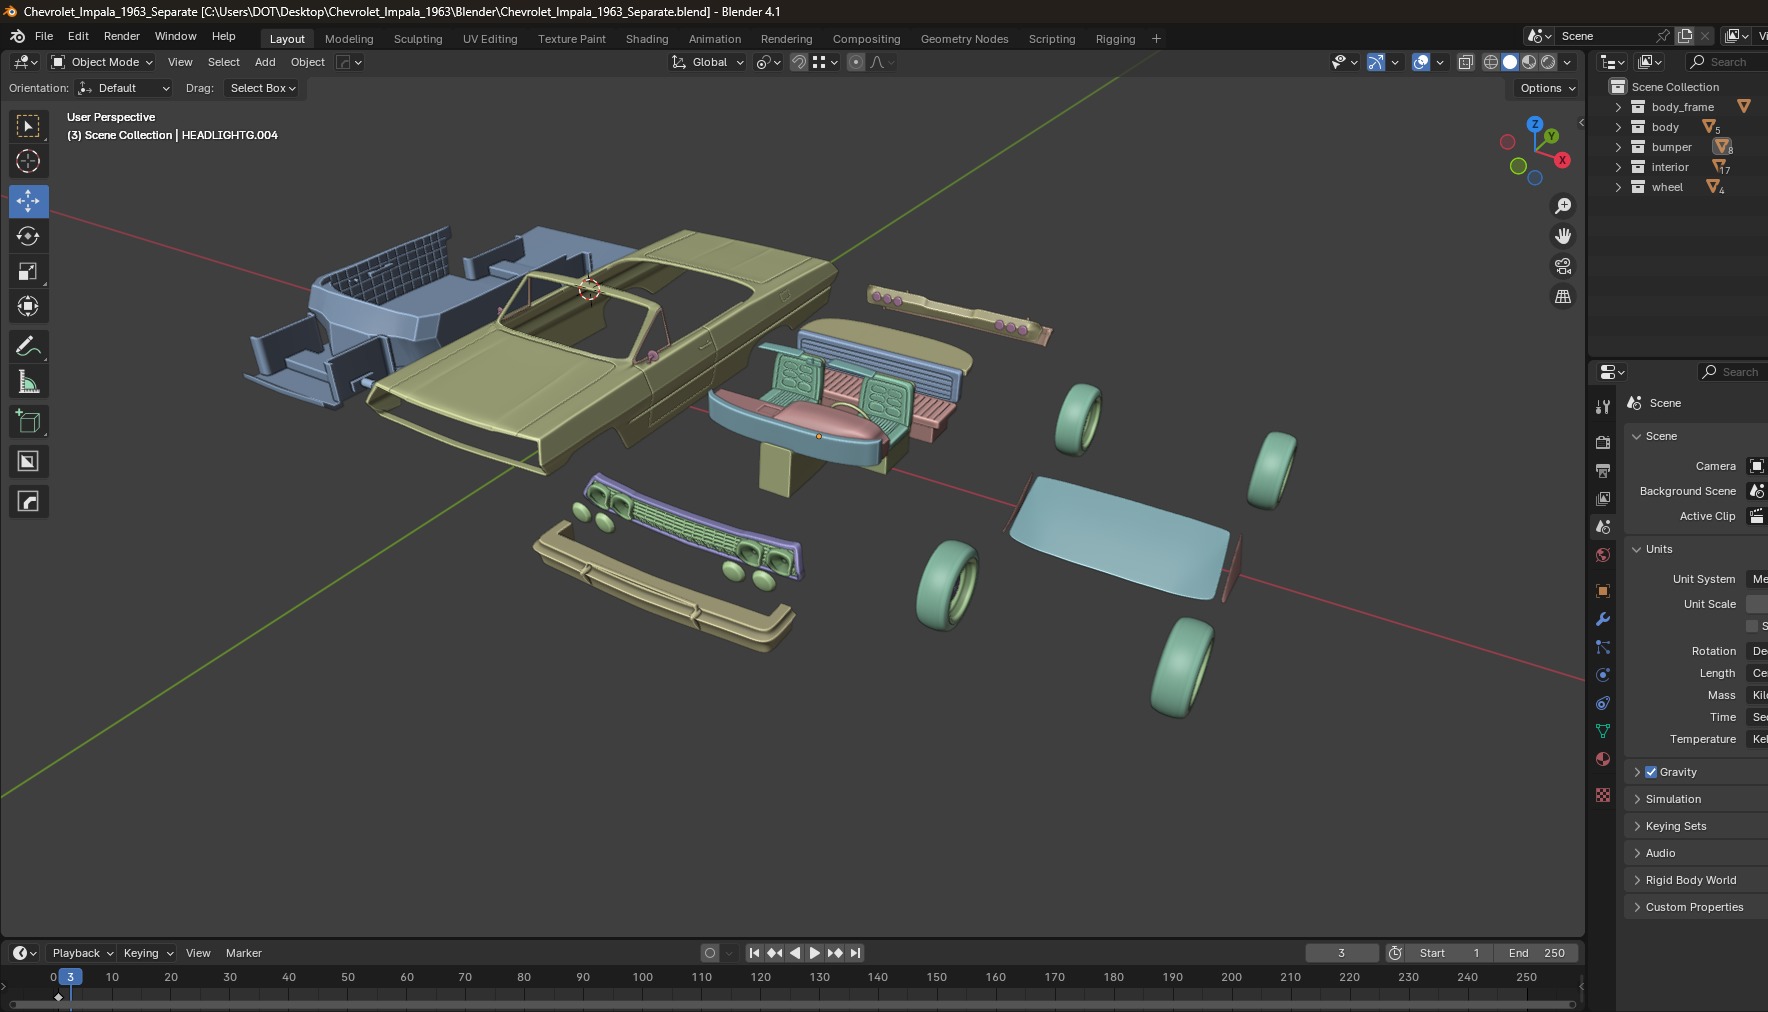The width and height of the screenshot is (1768, 1012).
Task: Choose the Annotate tool
Action: click(x=28, y=347)
